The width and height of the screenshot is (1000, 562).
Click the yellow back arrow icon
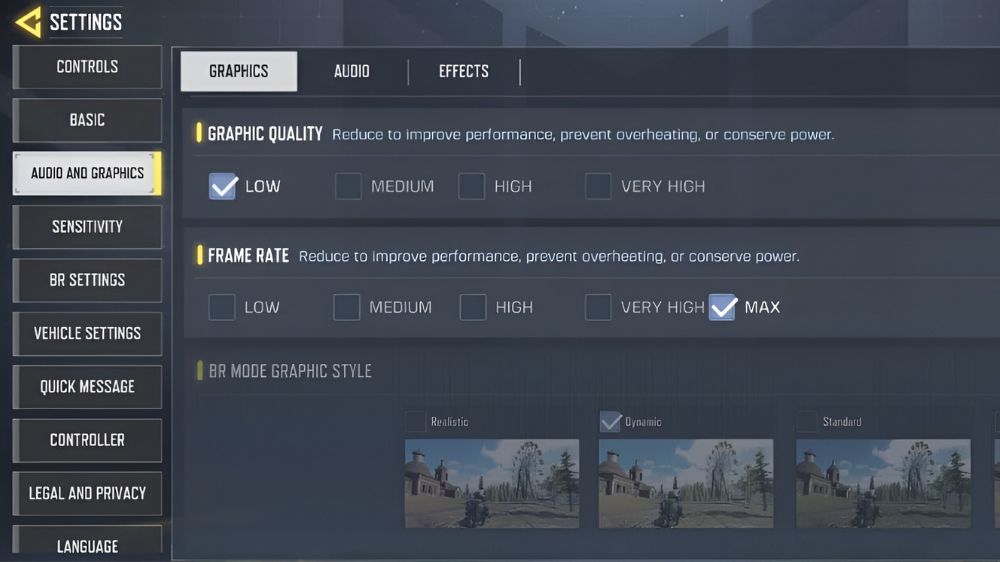[x=28, y=21]
